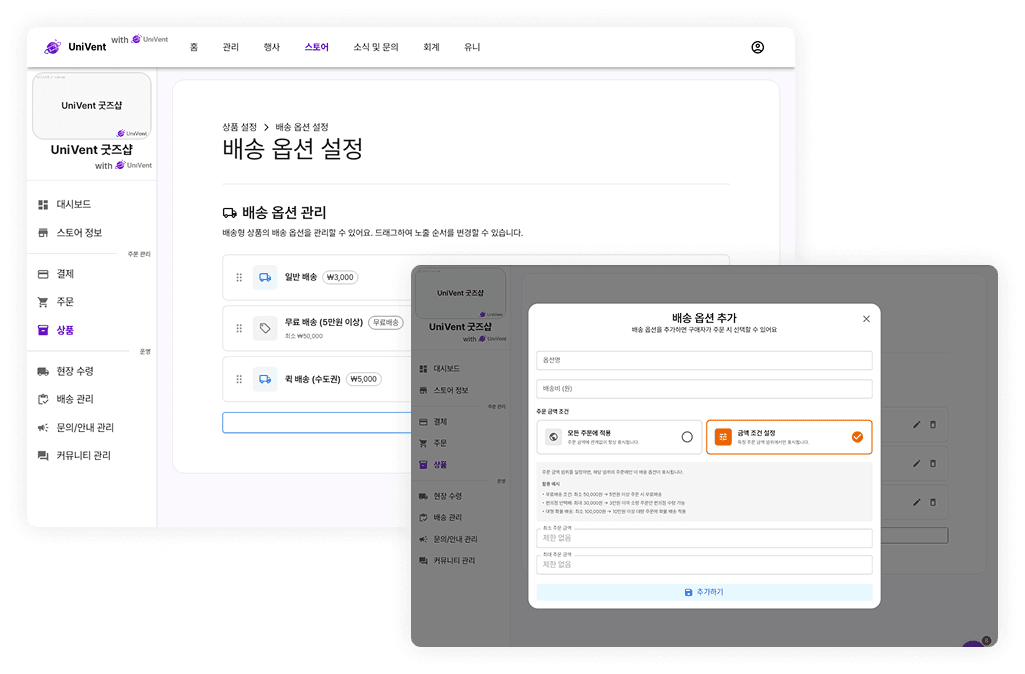Click the 현장 수령 truck icon
Viewport: 1025px width, 674px height.
[x=44, y=370]
